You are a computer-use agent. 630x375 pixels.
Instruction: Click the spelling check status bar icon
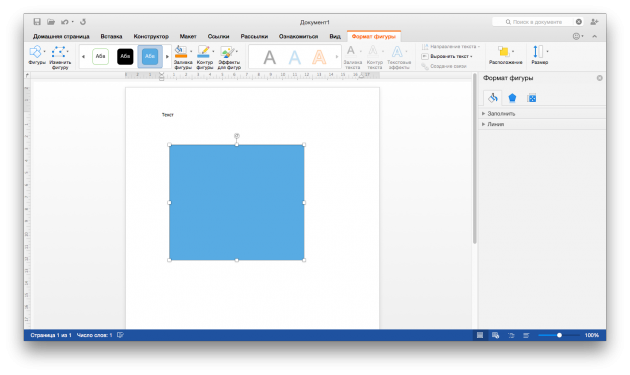120,335
